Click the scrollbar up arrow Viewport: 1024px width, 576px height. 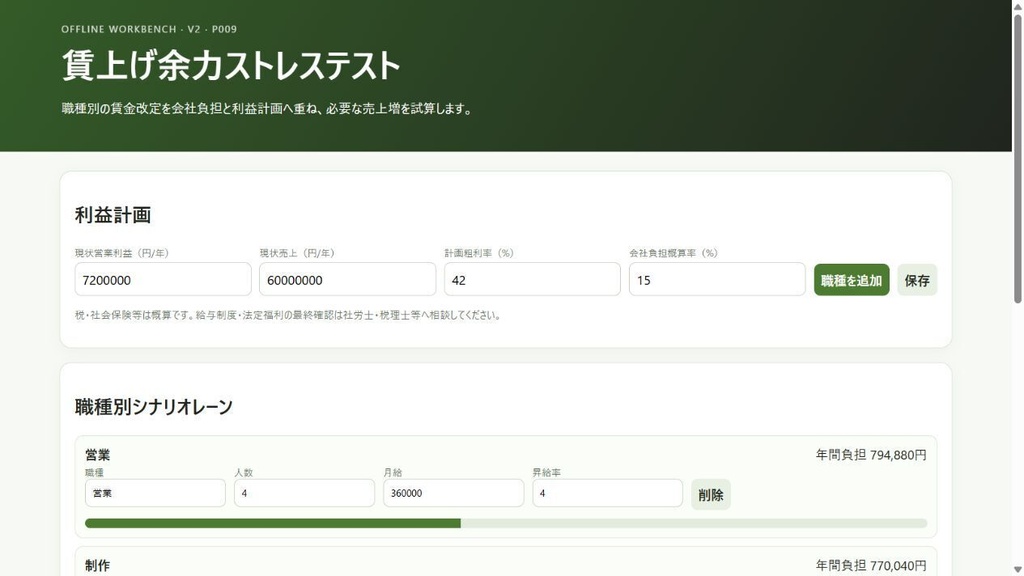coord(1017,6)
